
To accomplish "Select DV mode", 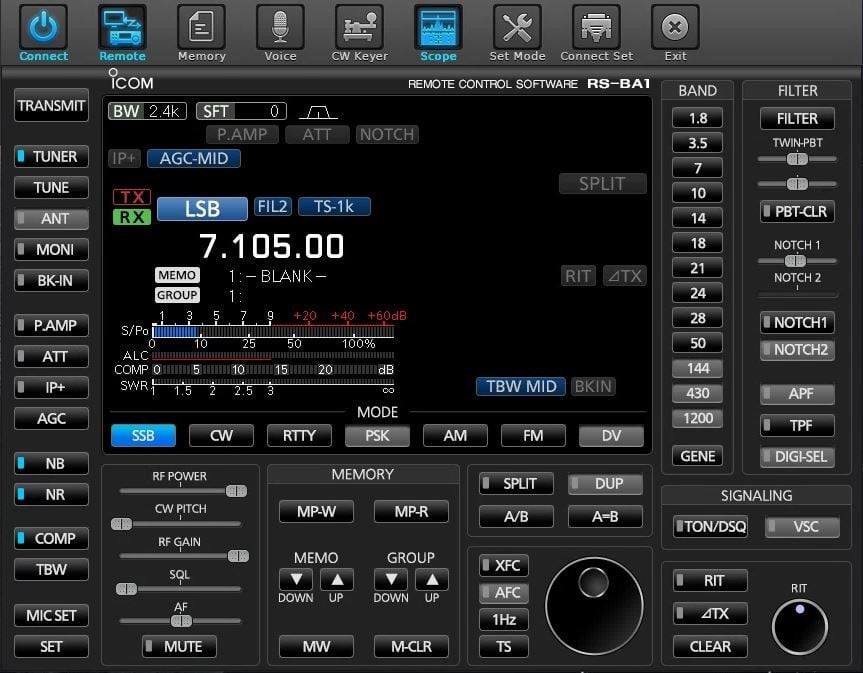I will [611, 435].
